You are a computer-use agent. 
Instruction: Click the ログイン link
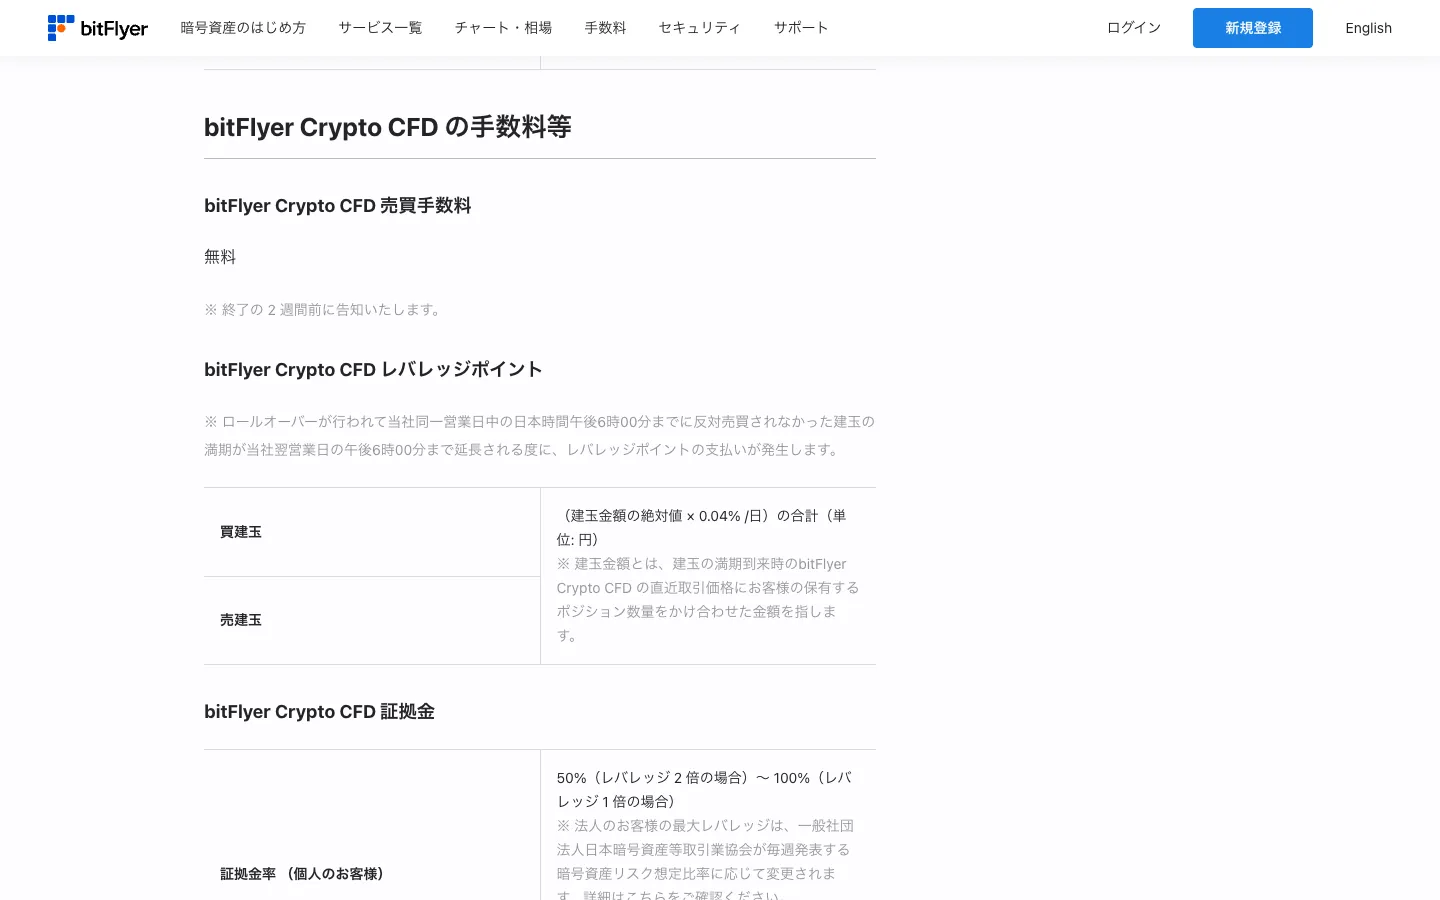[1134, 28]
